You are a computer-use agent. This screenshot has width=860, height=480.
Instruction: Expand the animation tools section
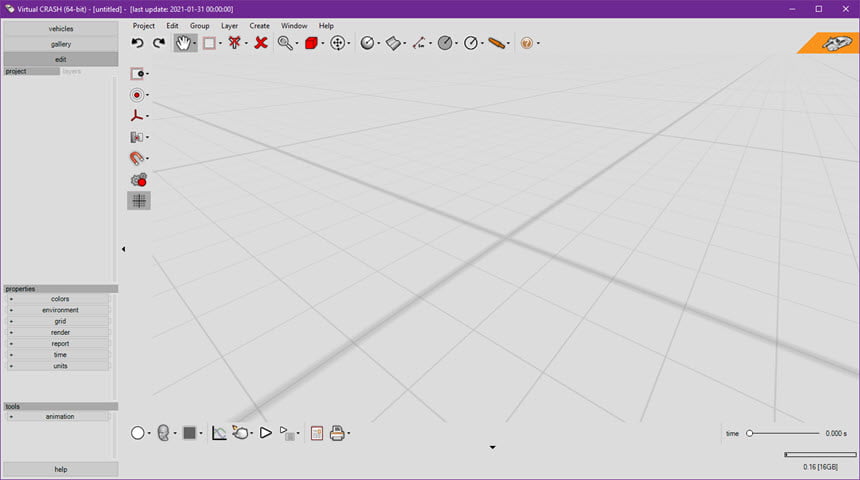[57, 417]
